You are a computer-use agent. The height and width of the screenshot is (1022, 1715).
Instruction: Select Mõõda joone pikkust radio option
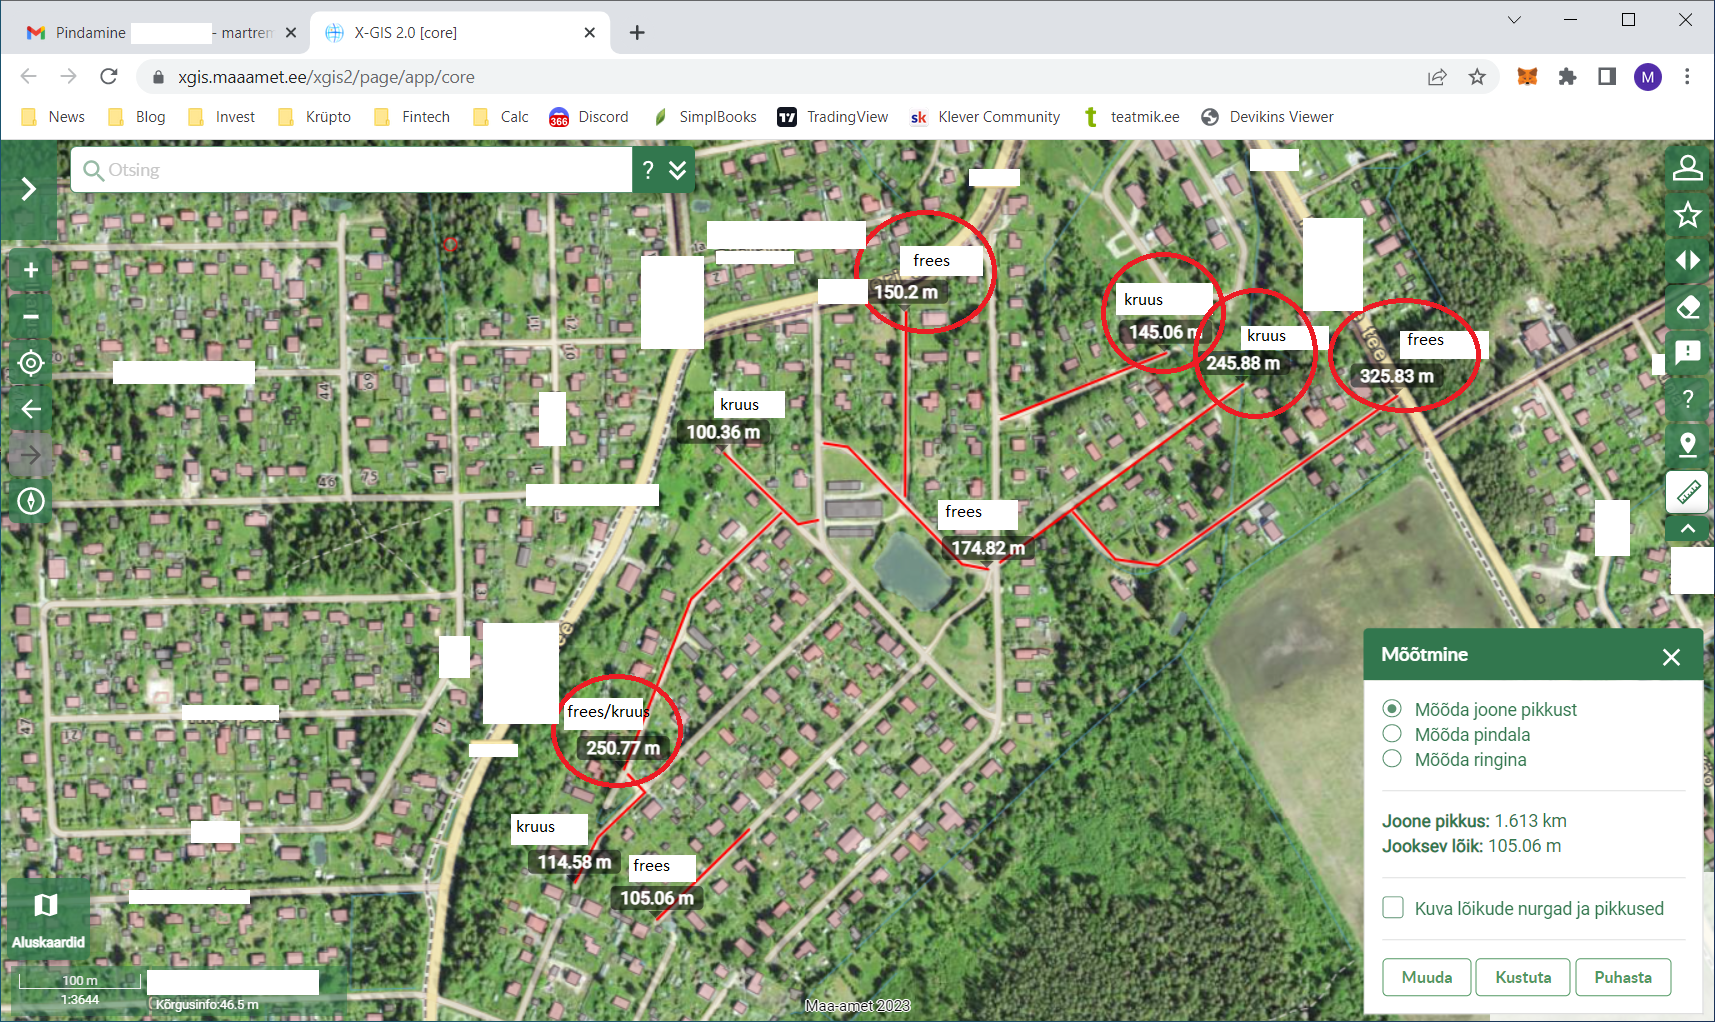(x=1392, y=709)
